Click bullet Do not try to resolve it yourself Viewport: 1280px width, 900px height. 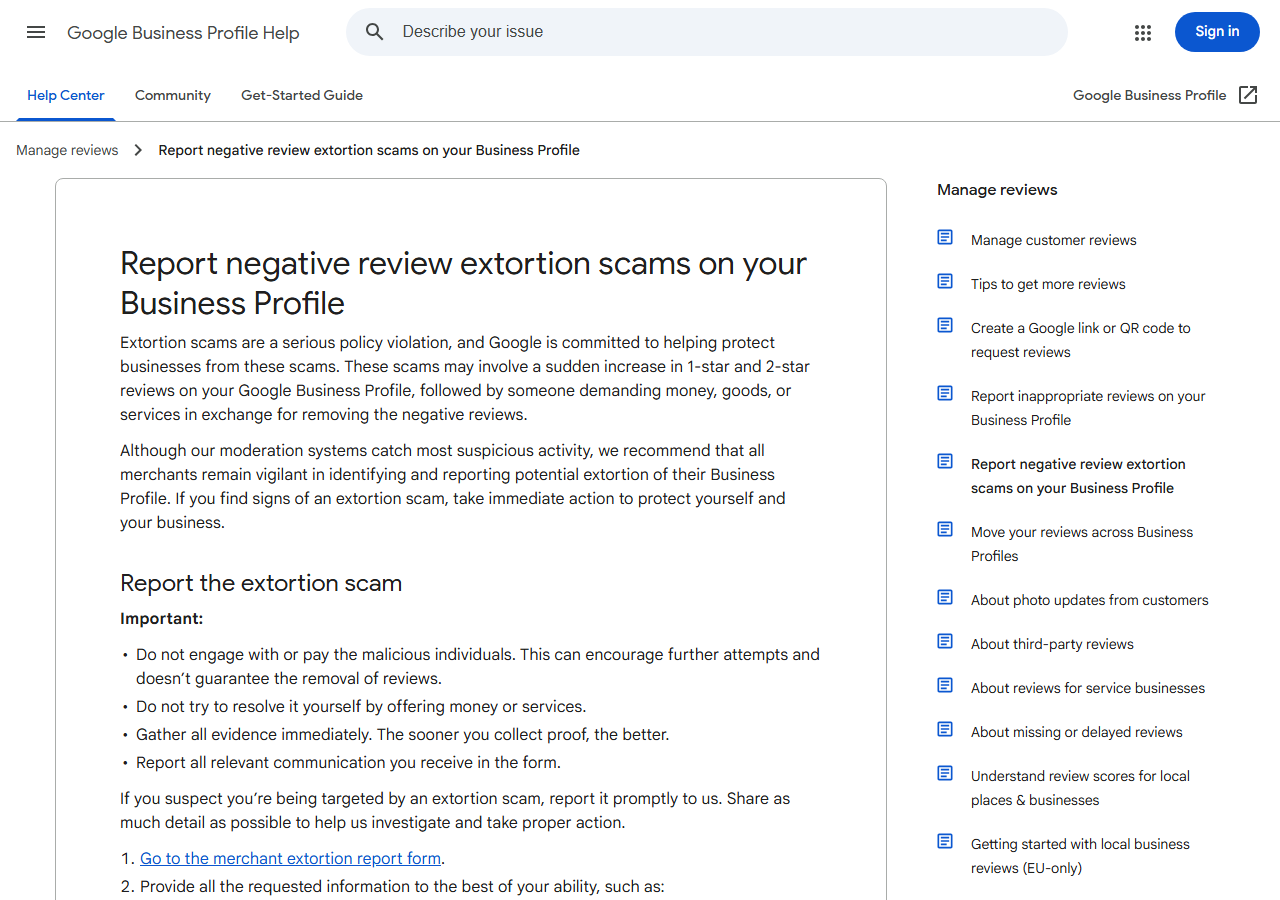361,707
